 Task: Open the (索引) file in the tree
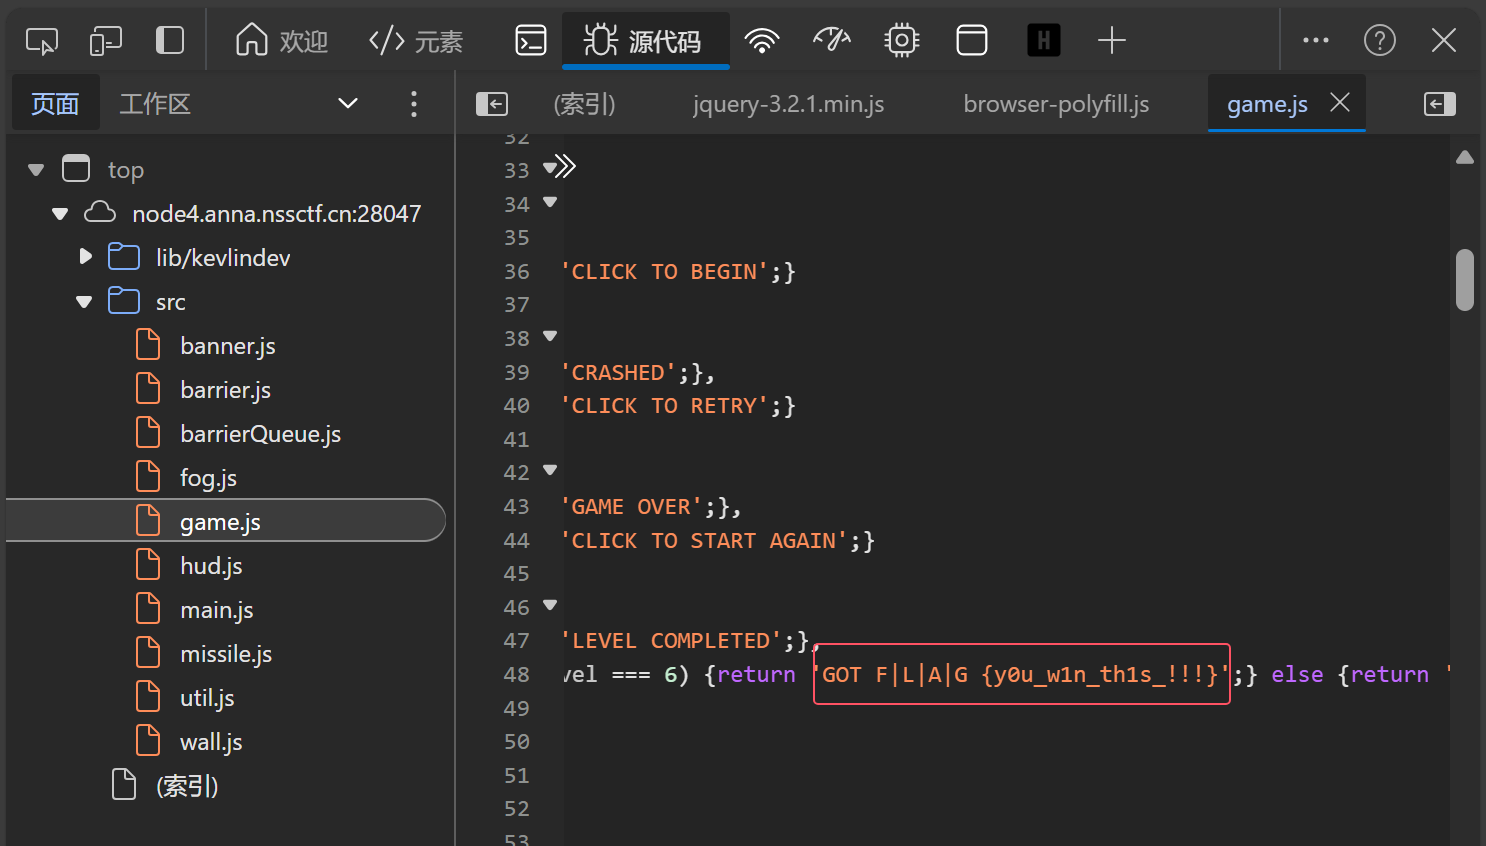tap(186, 786)
